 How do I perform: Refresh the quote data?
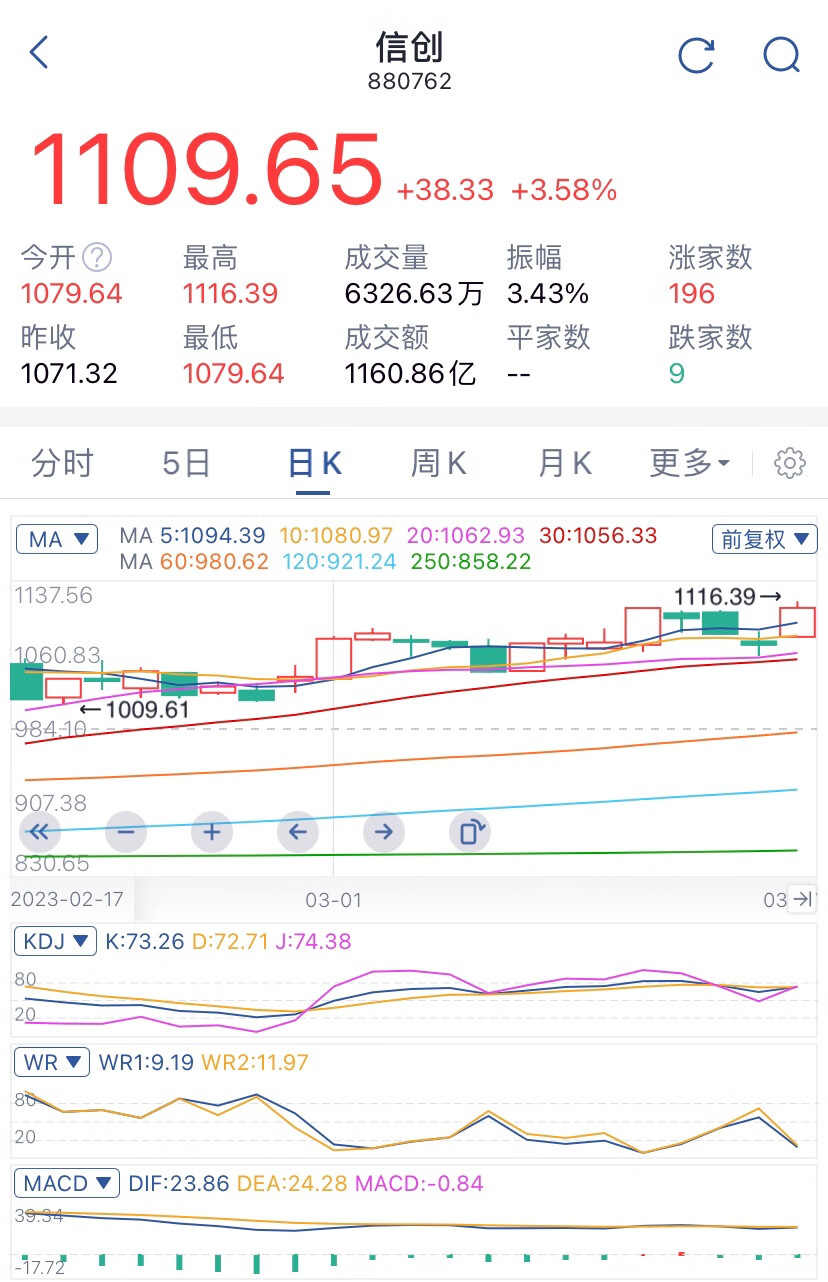click(x=697, y=54)
